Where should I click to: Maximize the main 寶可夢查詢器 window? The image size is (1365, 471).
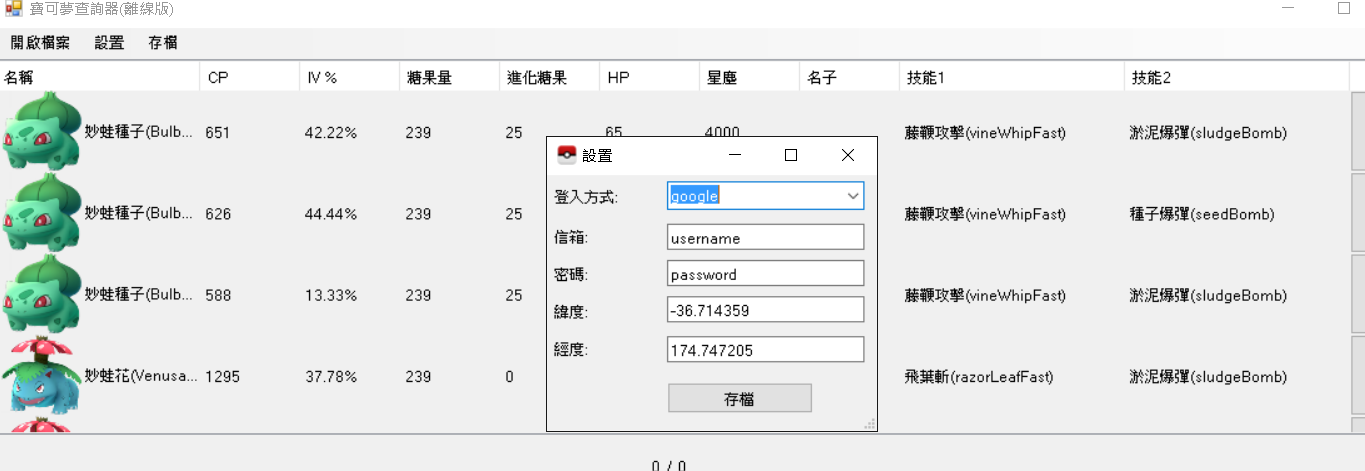pyautogui.click(x=1344, y=7)
